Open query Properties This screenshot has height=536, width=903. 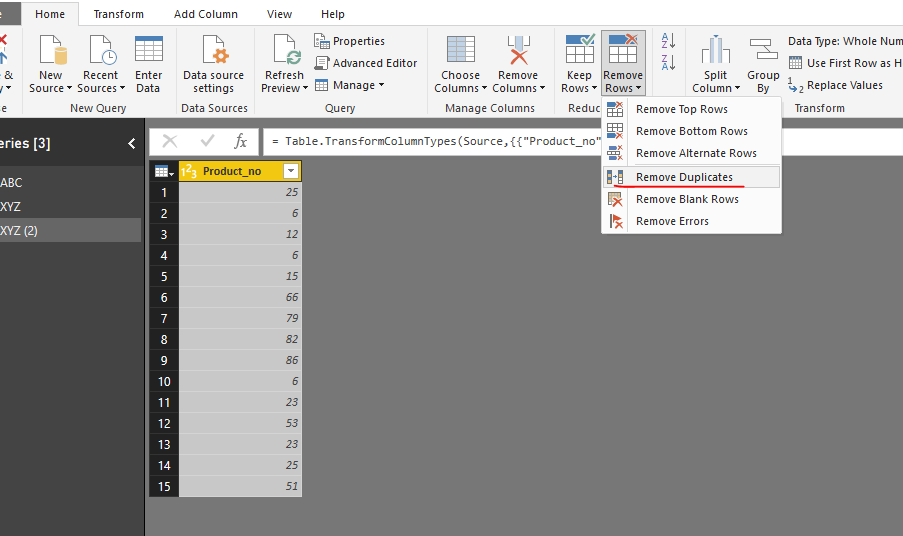pos(350,41)
